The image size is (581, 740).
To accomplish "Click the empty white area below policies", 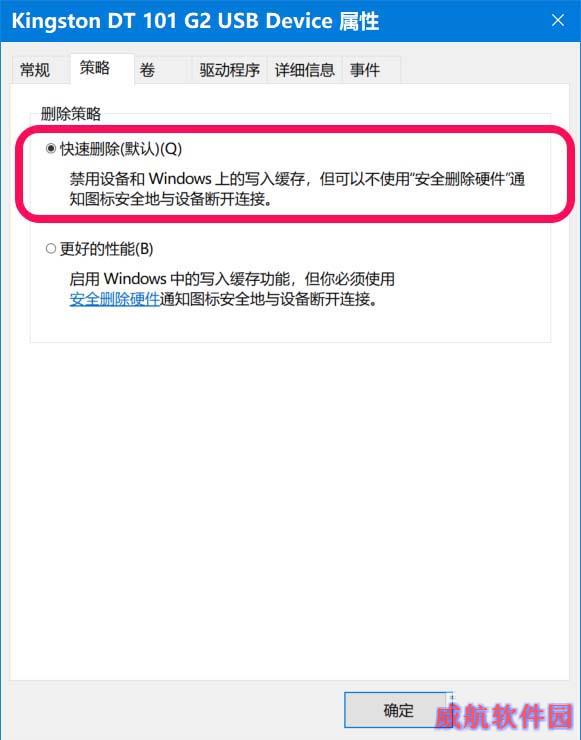I will [x=290, y=510].
